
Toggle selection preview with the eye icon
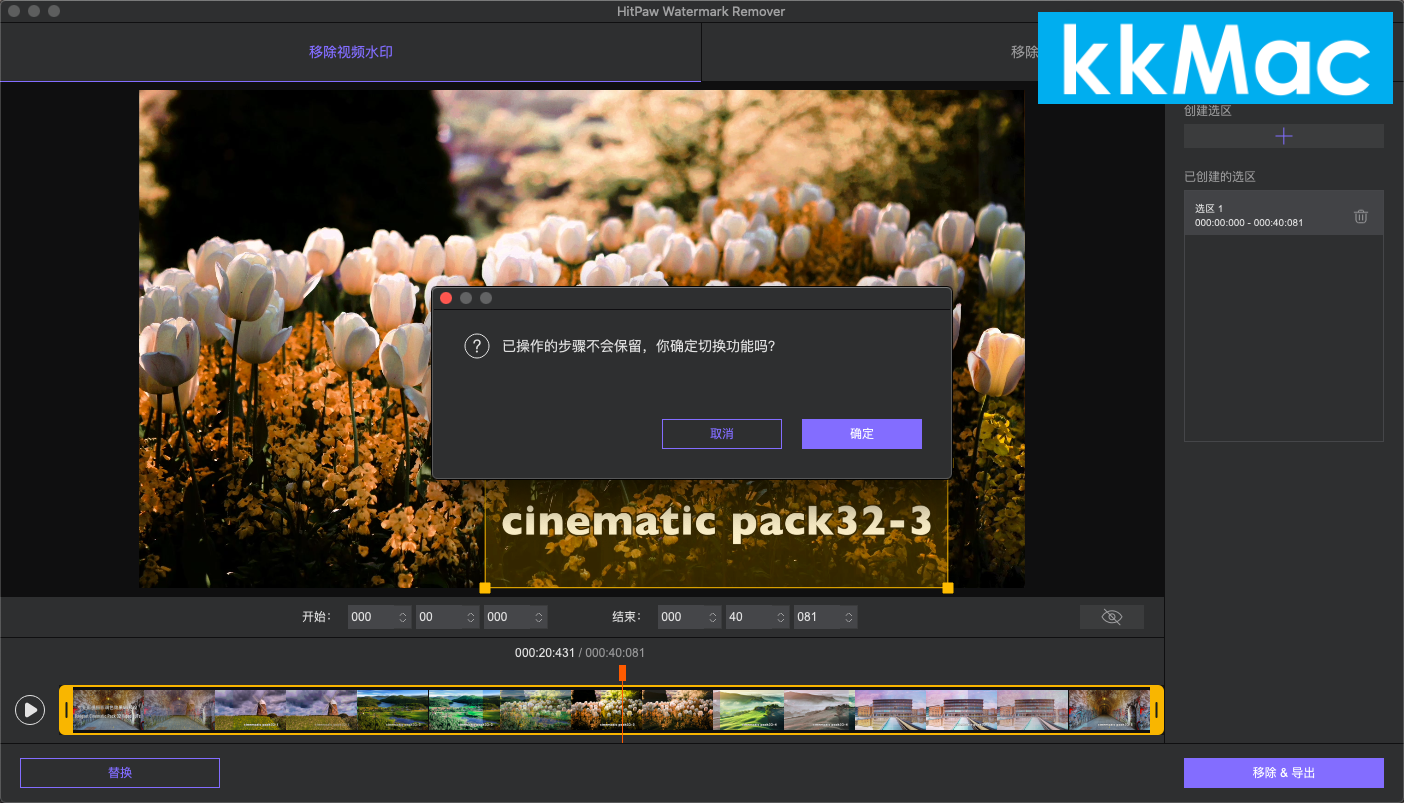point(1112,617)
